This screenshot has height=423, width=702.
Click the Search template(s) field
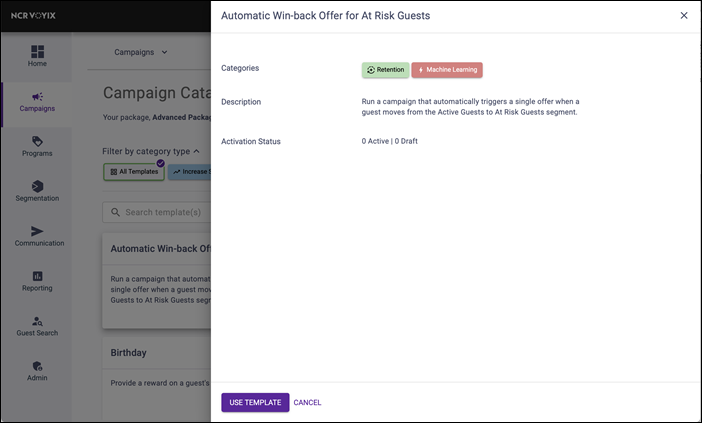tap(157, 212)
